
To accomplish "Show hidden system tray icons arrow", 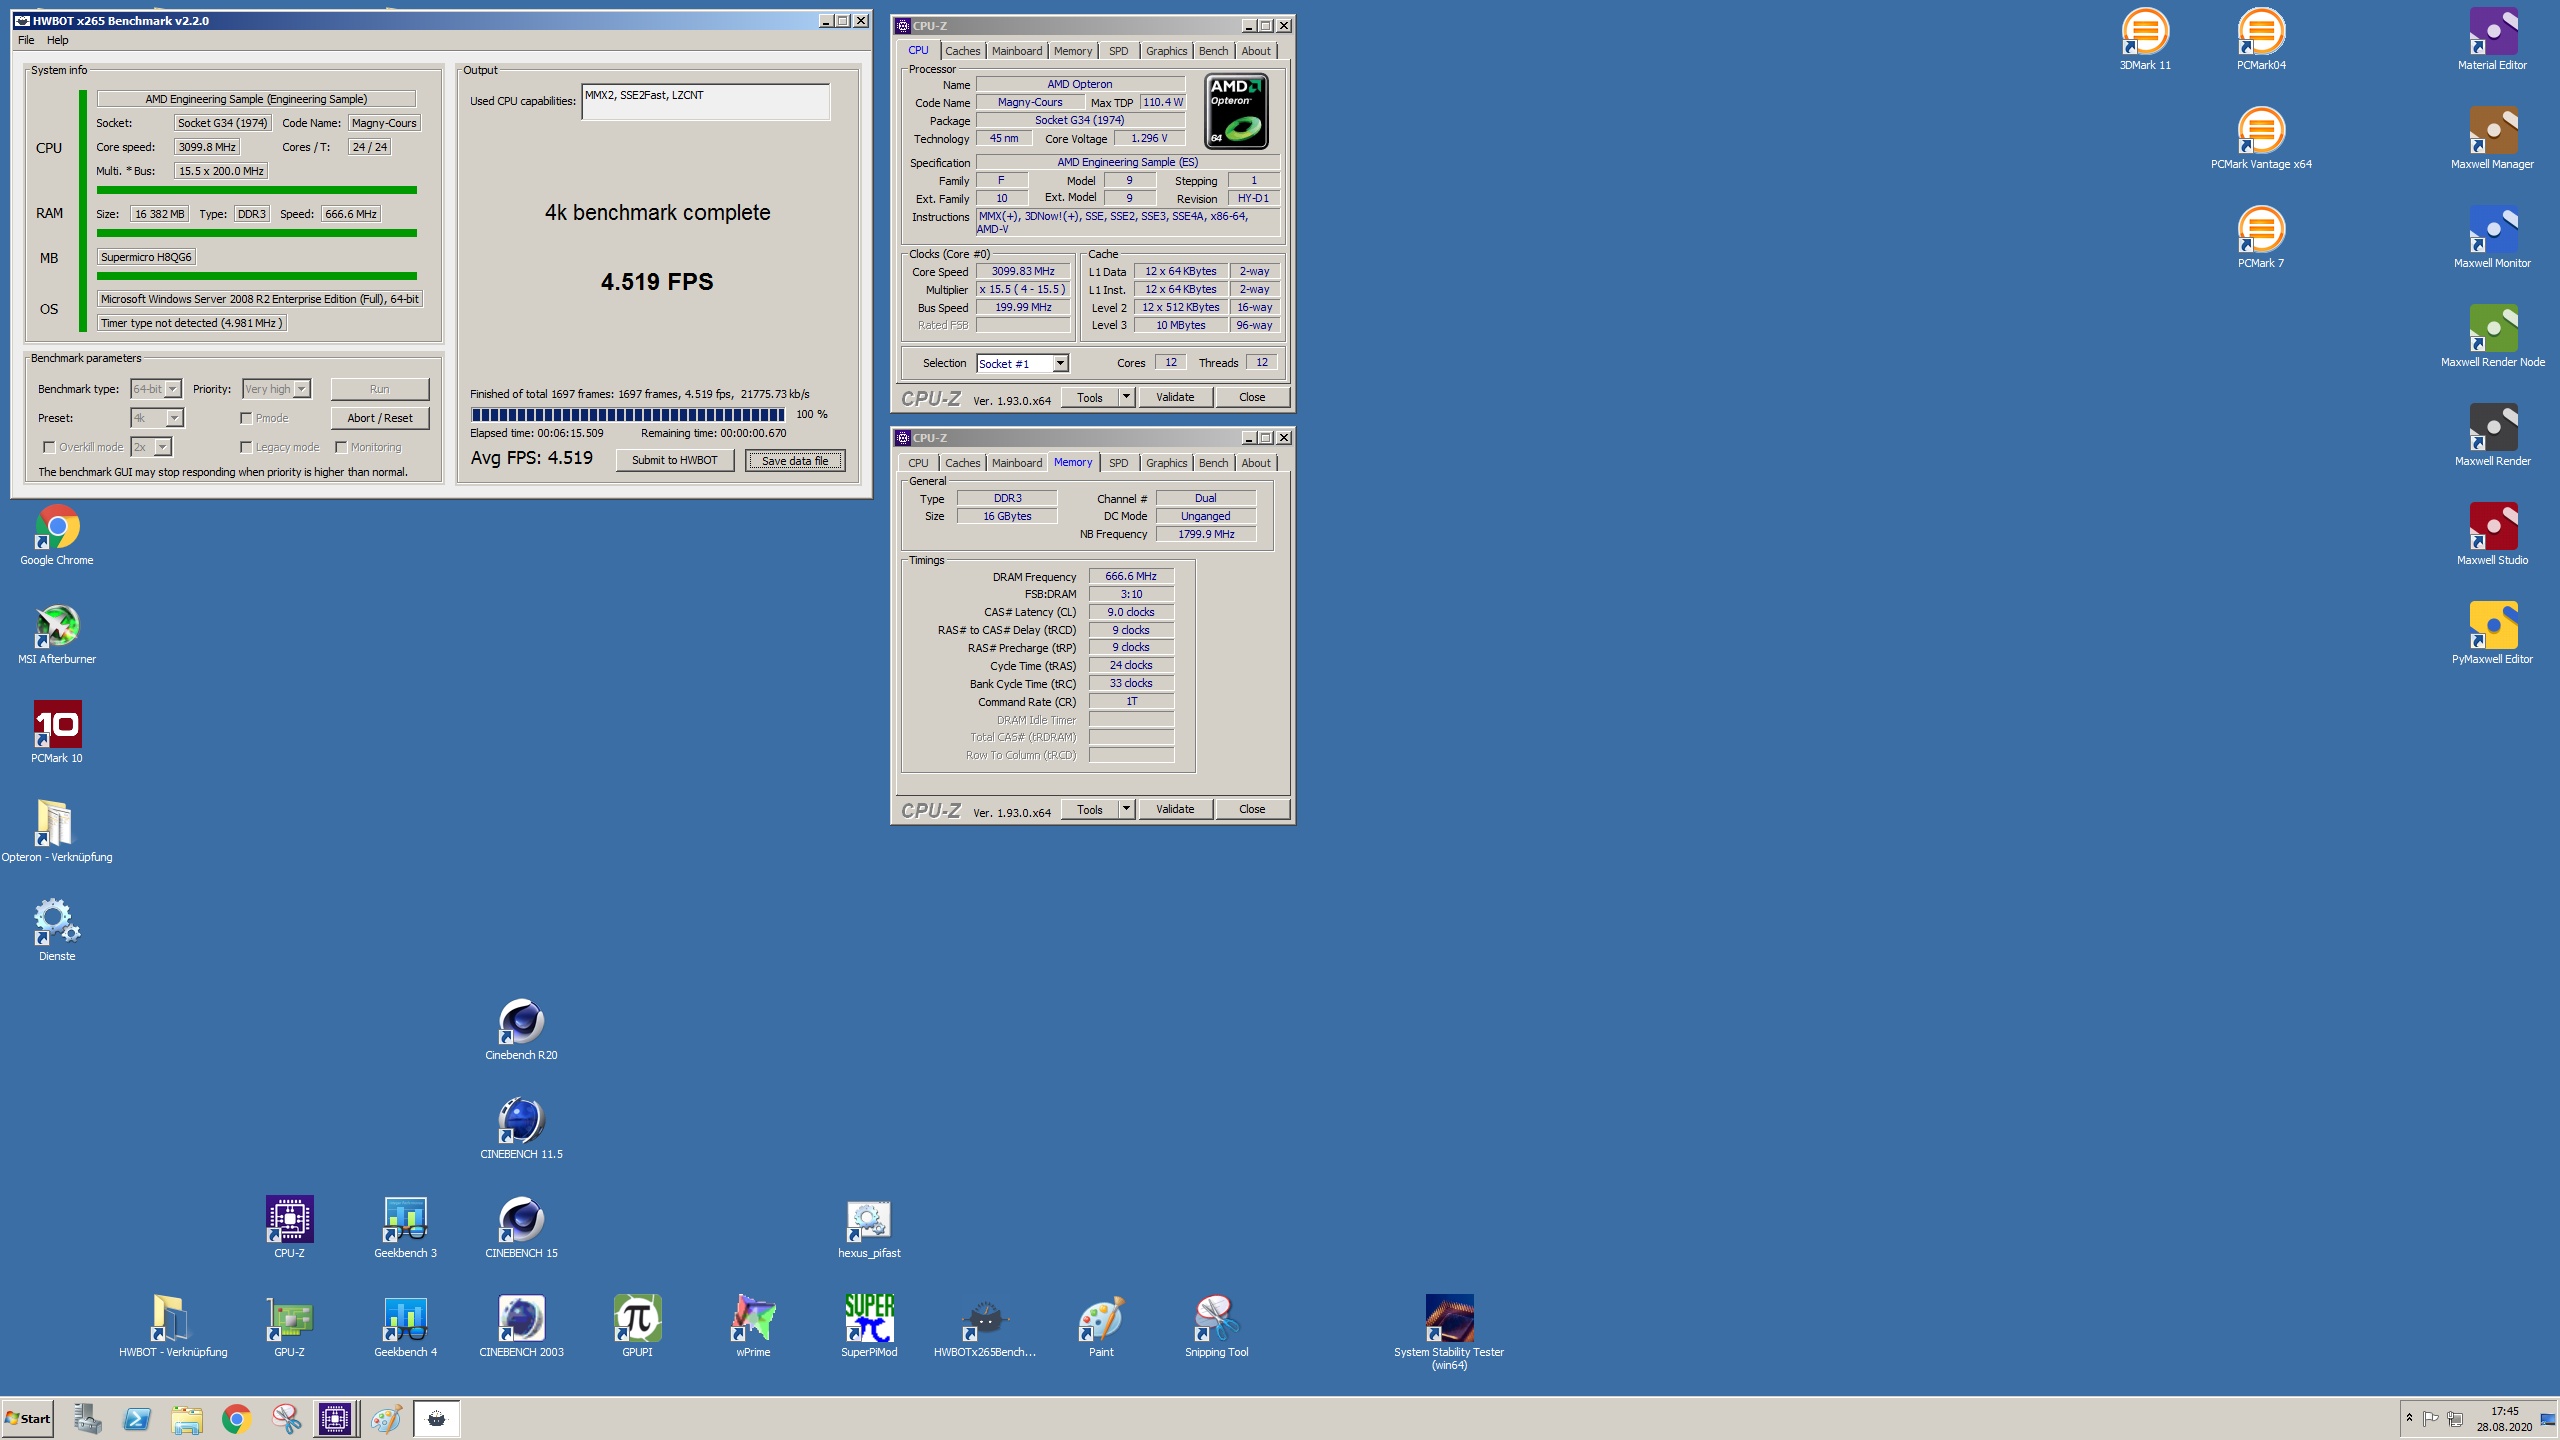I will [2409, 1418].
